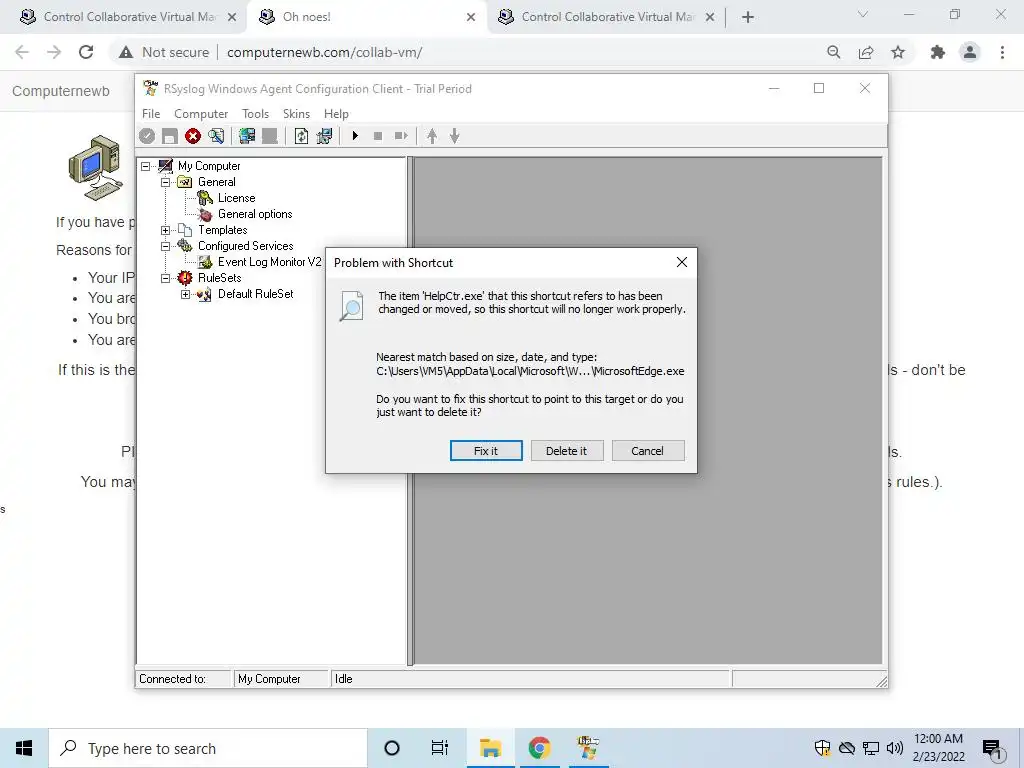Expand the Default RuleSet node
The image size is (1024, 768).
(185, 295)
